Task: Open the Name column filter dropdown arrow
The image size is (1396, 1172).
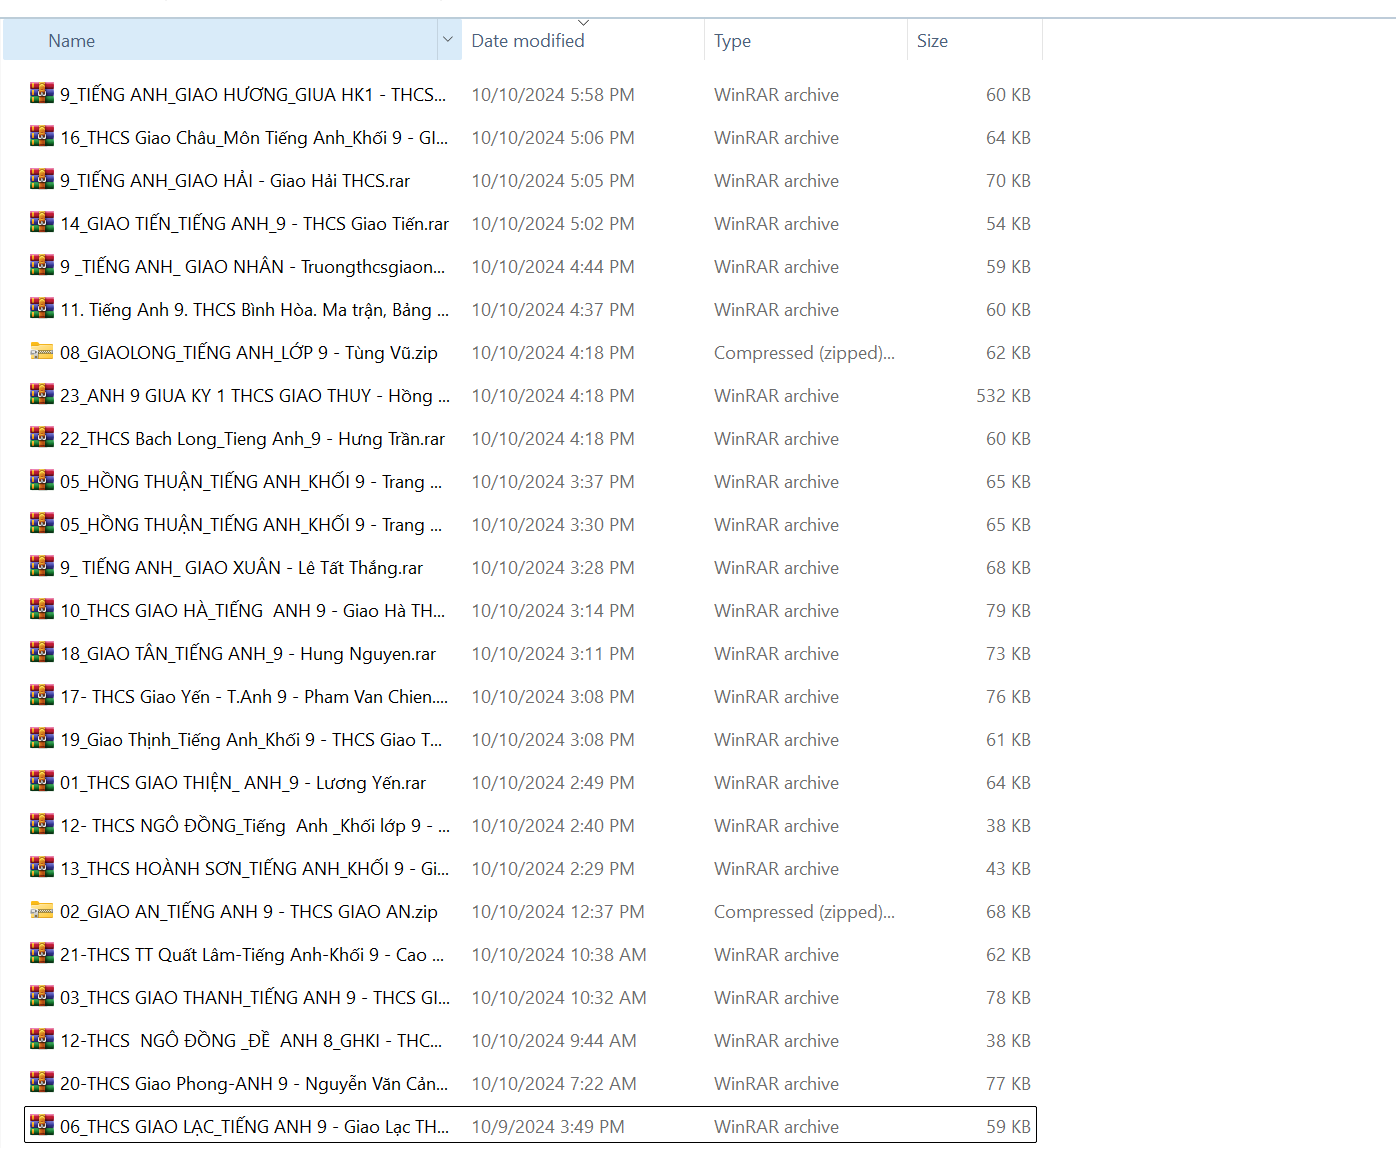Action: point(448,40)
